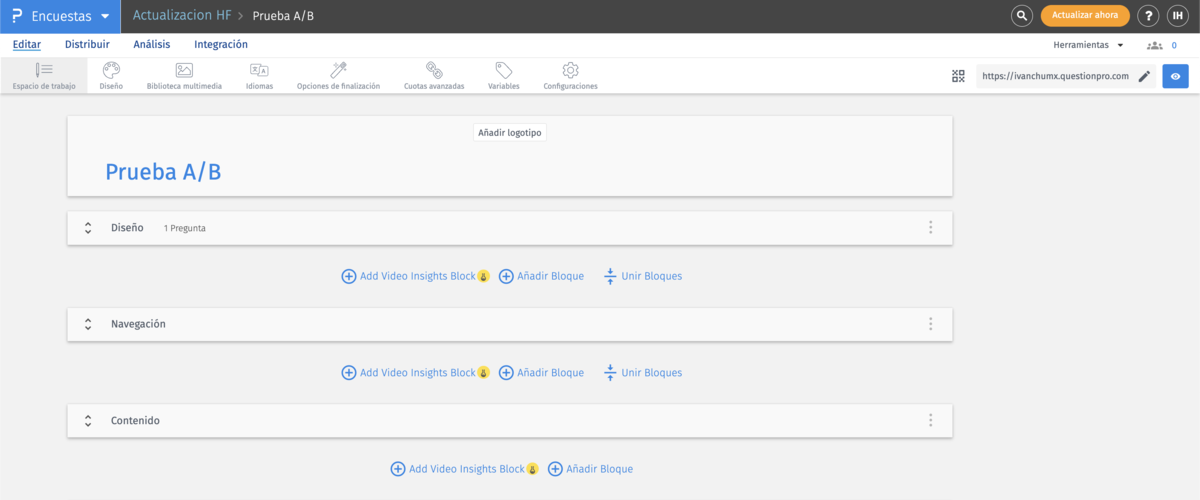Select the Espacio de trabajo tool

tap(44, 76)
